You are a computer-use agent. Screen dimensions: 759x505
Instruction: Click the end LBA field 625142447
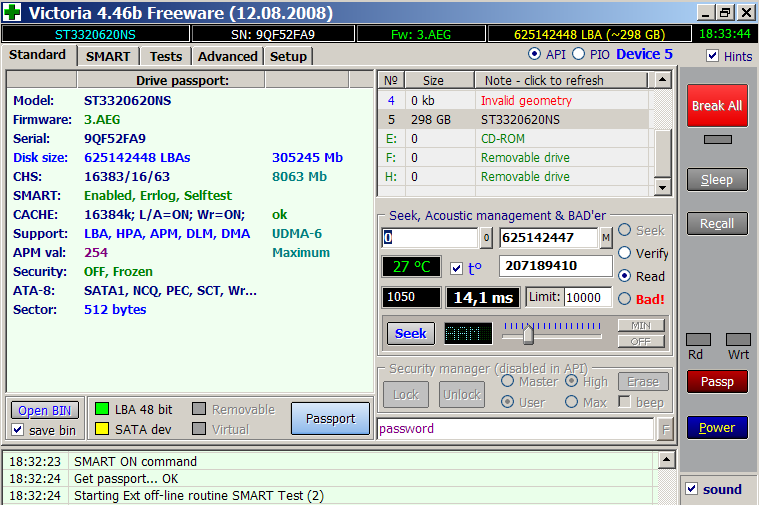[549, 238]
